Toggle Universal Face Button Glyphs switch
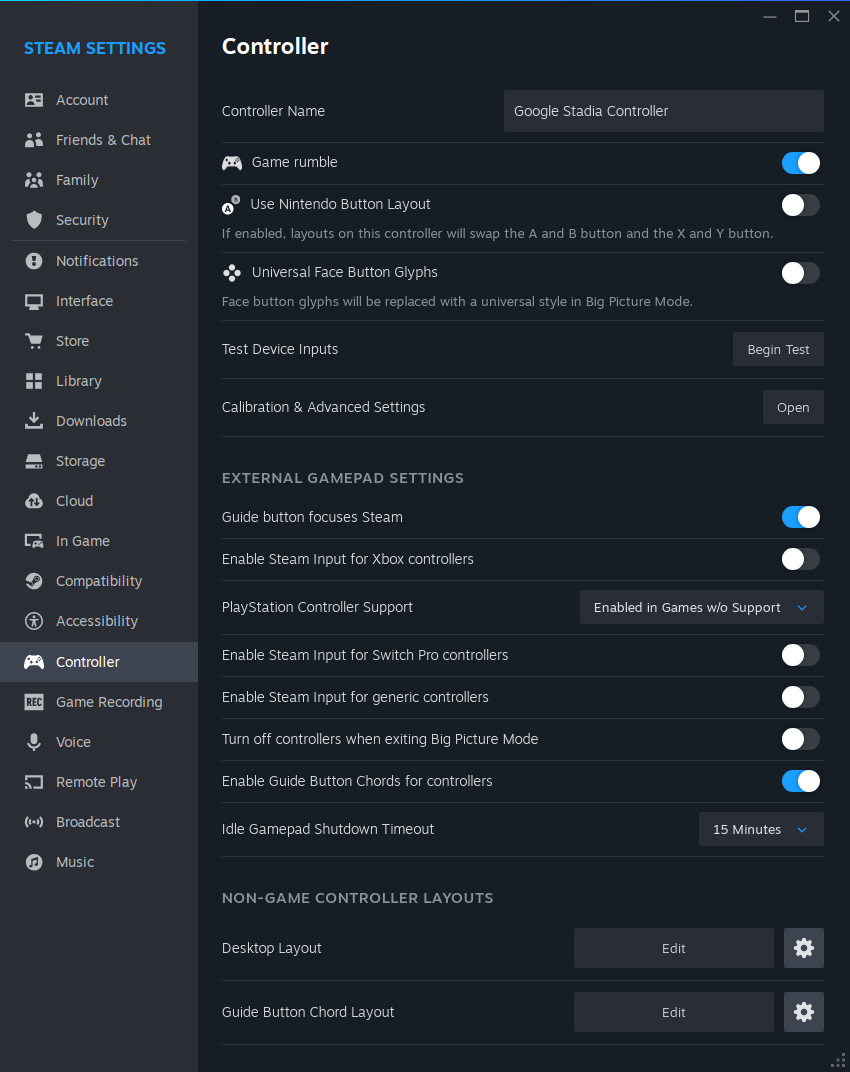The width and height of the screenshot is (850, 1072). 800,273
